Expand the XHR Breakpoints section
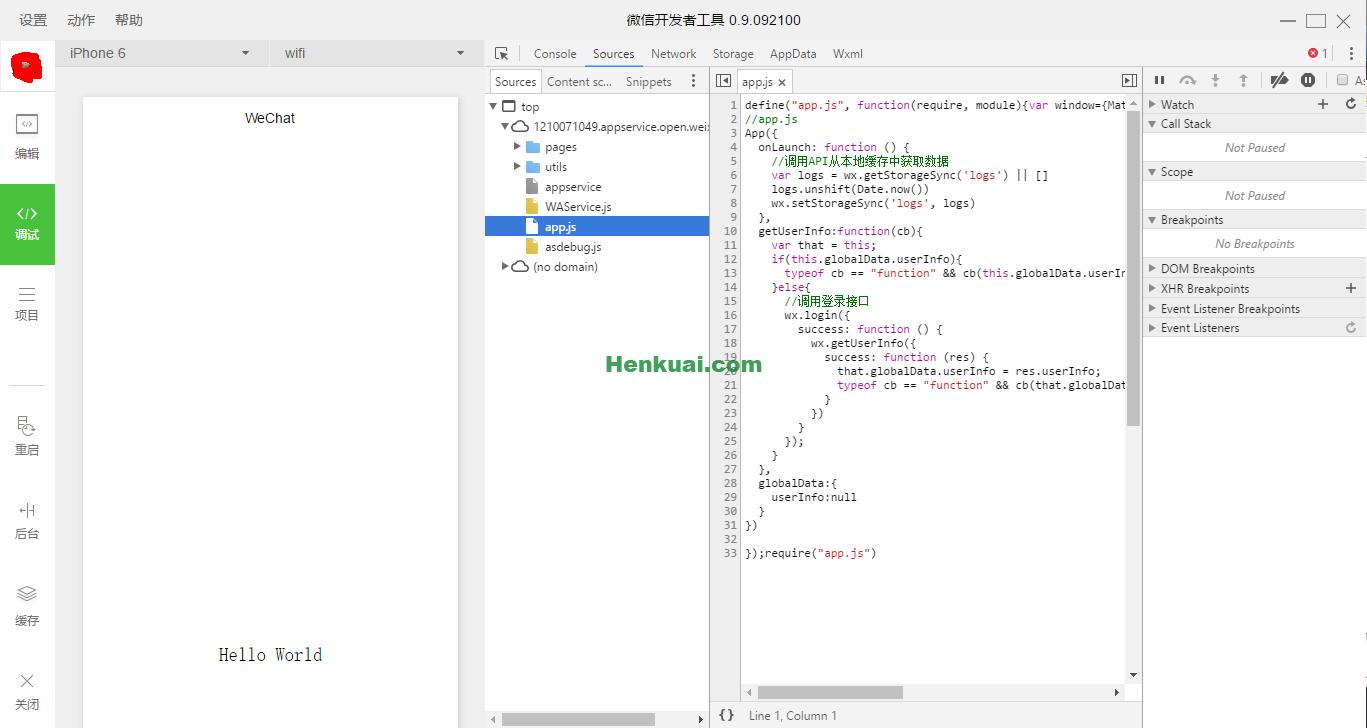This screenshot has width=1367, height=728. (x=1152, y=289)
